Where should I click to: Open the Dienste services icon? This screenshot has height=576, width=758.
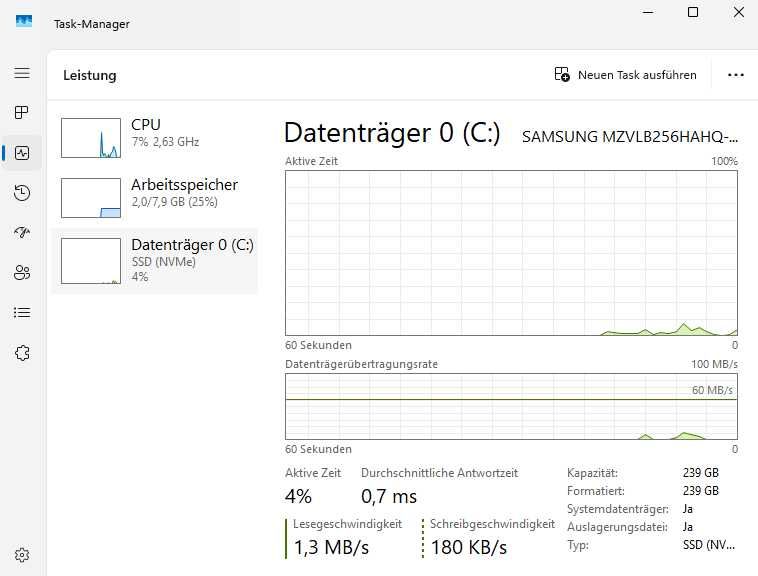pos(22,352)
